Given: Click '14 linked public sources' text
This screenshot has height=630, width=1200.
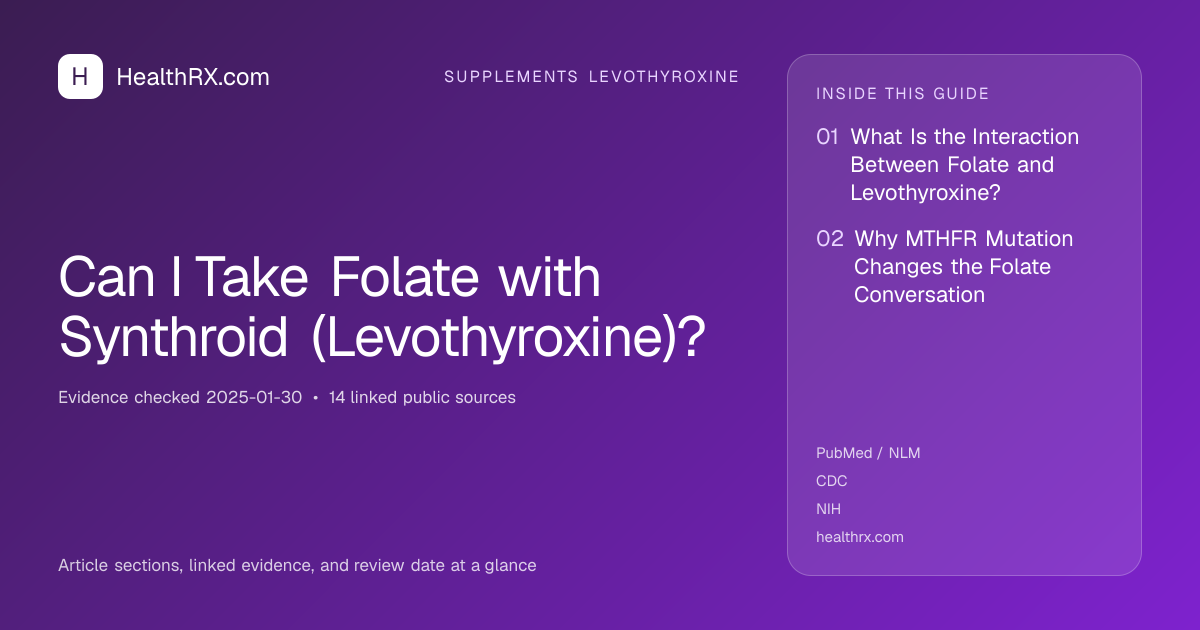Looking at the screenshot, I should pos(422,397).
